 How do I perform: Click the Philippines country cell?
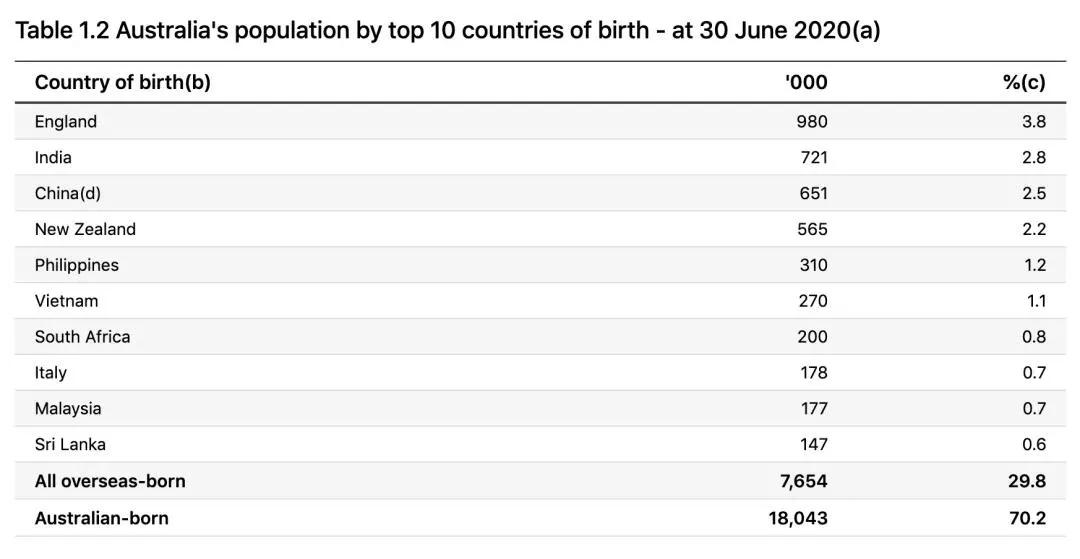[76, 266]
